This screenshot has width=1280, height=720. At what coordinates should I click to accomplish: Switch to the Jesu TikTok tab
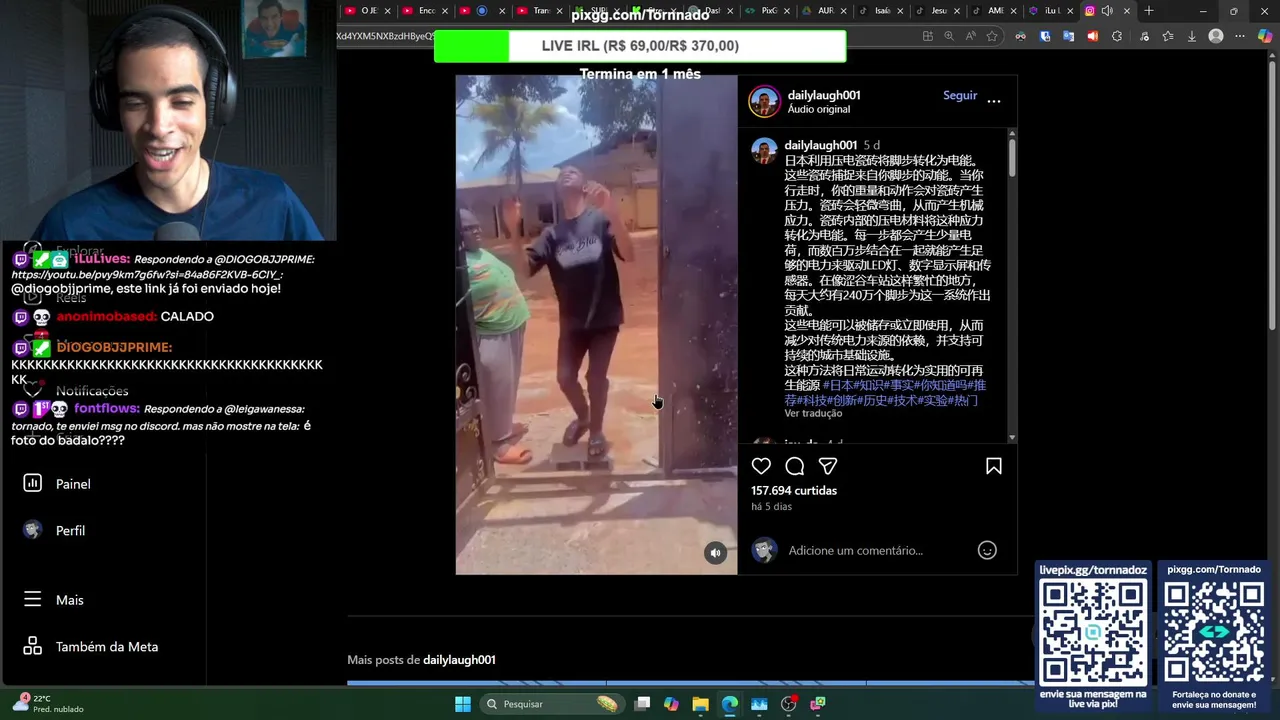[x=940, y=11]
